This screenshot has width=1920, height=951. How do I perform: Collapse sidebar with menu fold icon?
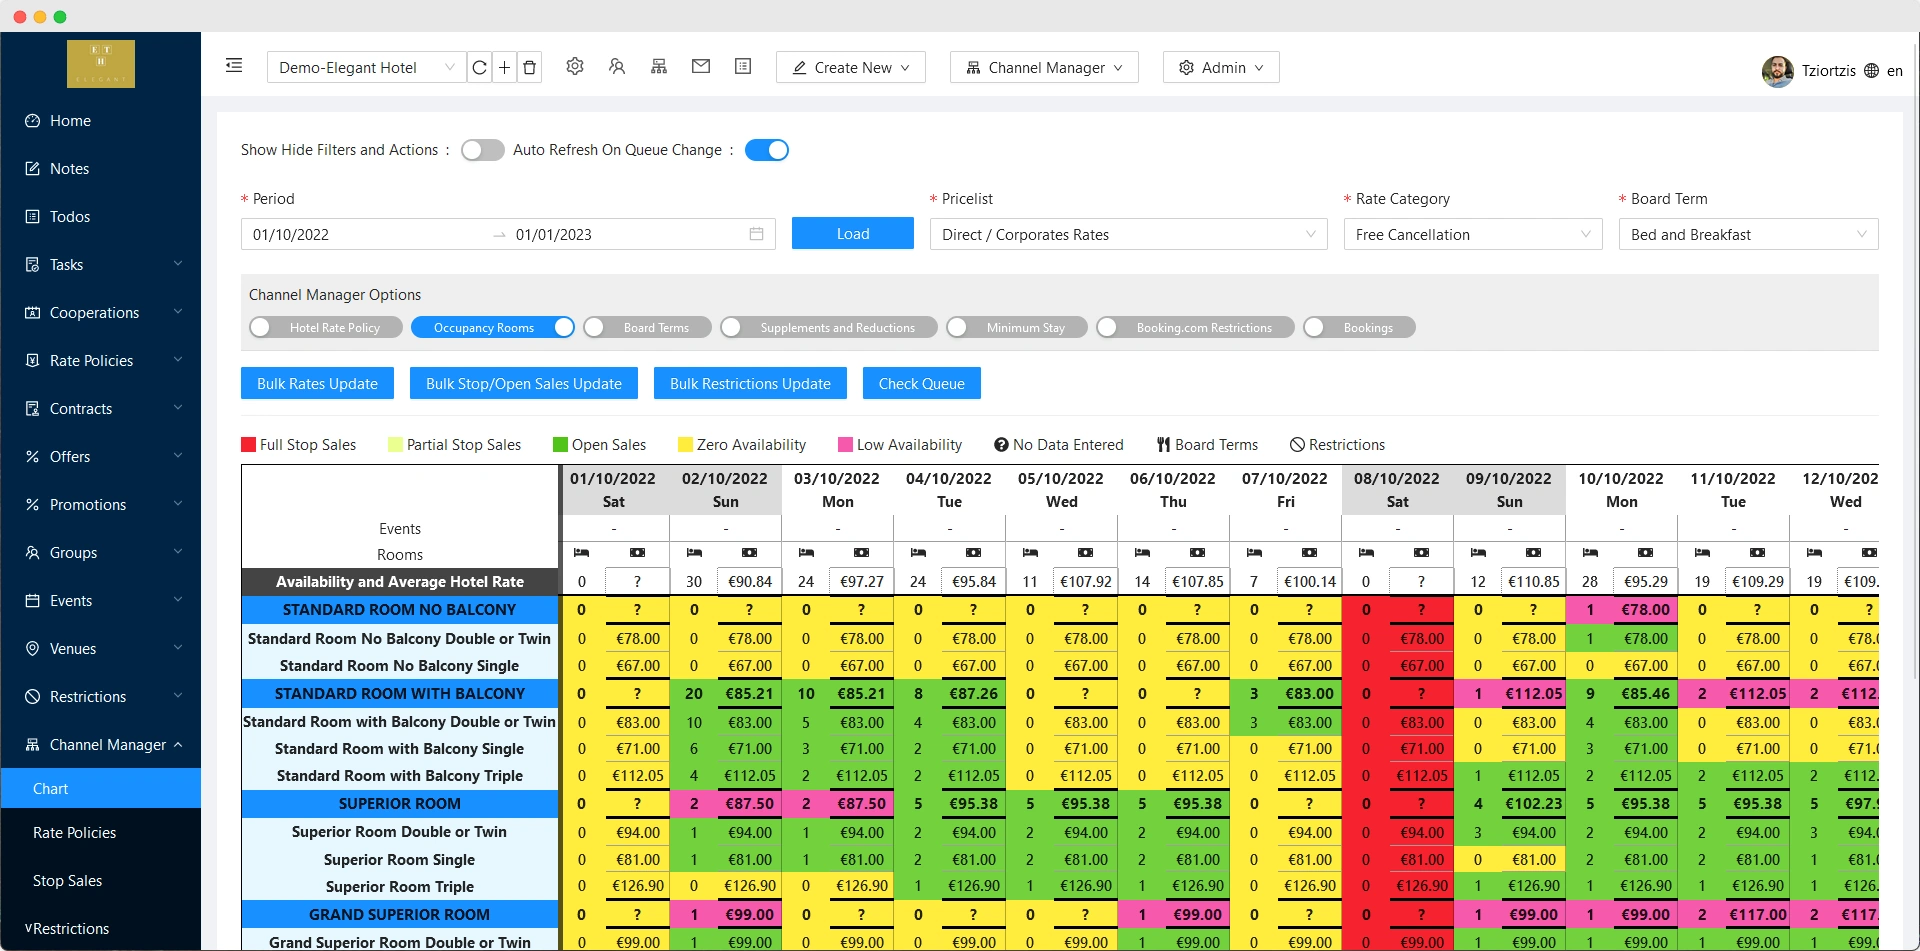(234, 66)
